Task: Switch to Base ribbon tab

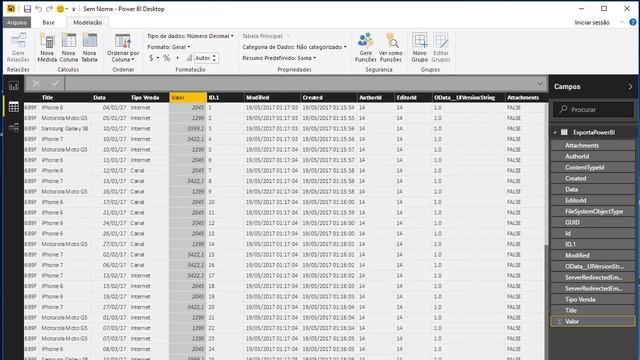Action: coord(49,22)
